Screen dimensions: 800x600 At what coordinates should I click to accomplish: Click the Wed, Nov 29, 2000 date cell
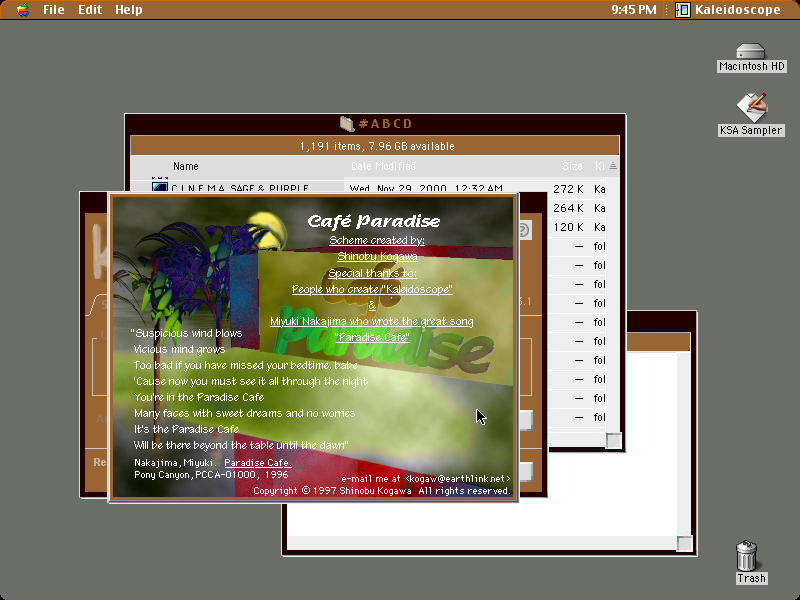426,188
